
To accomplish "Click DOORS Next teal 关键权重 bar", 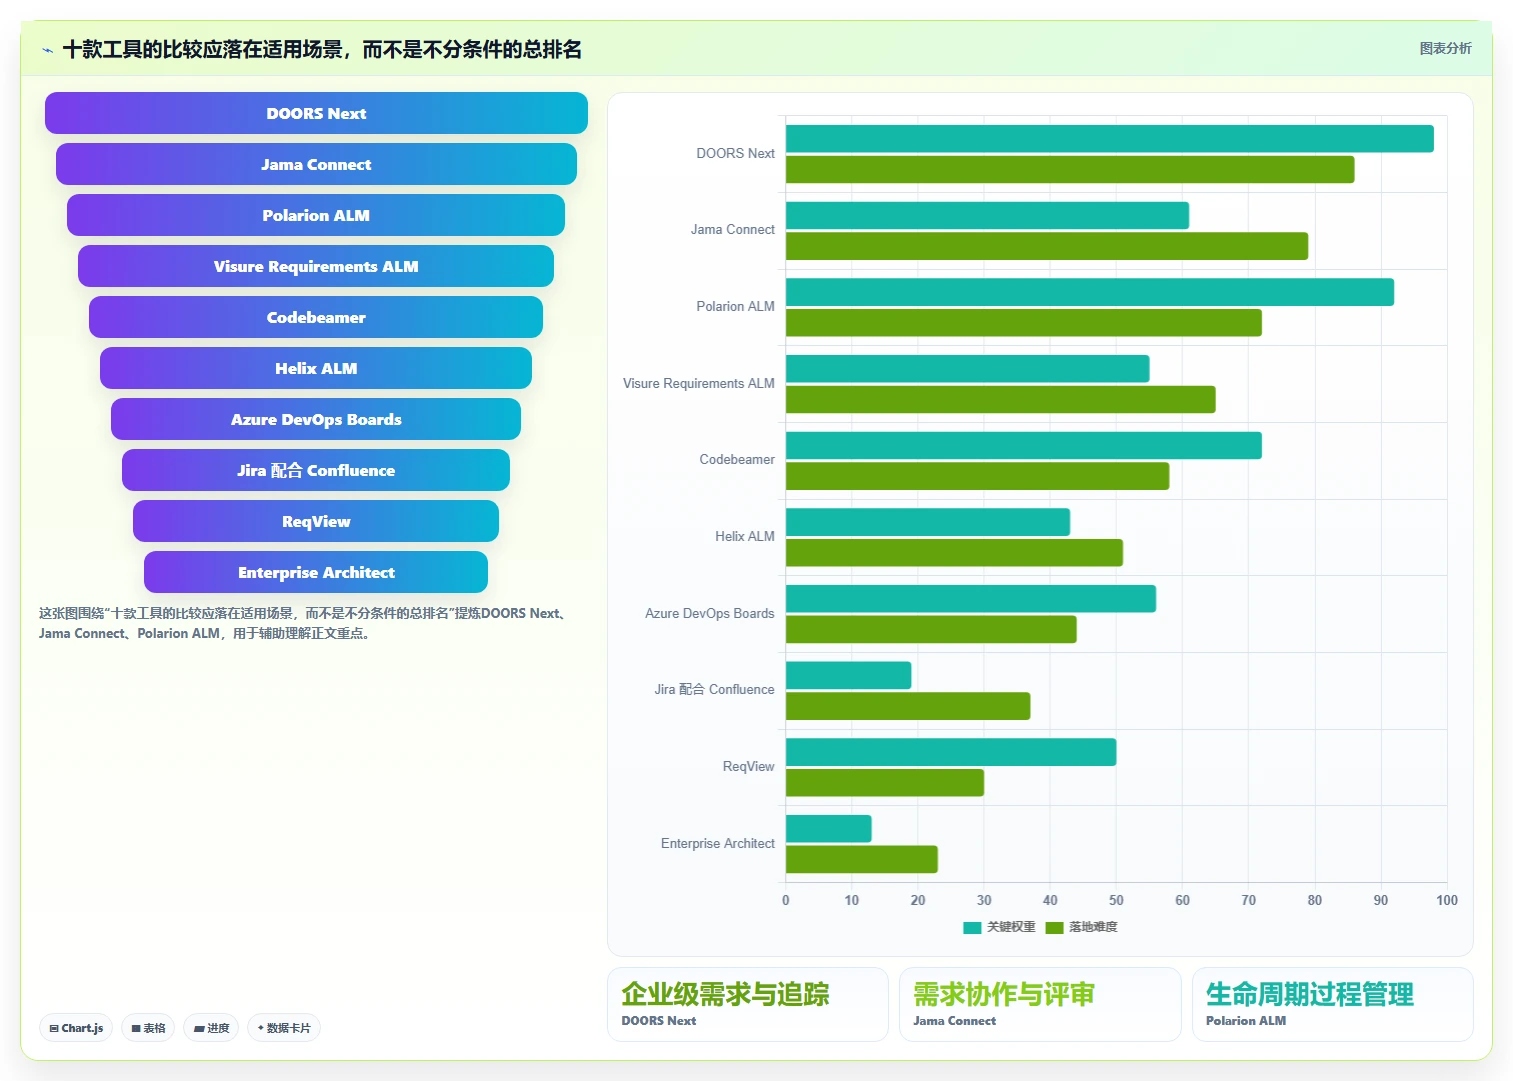I will [x=1110, y=139].
